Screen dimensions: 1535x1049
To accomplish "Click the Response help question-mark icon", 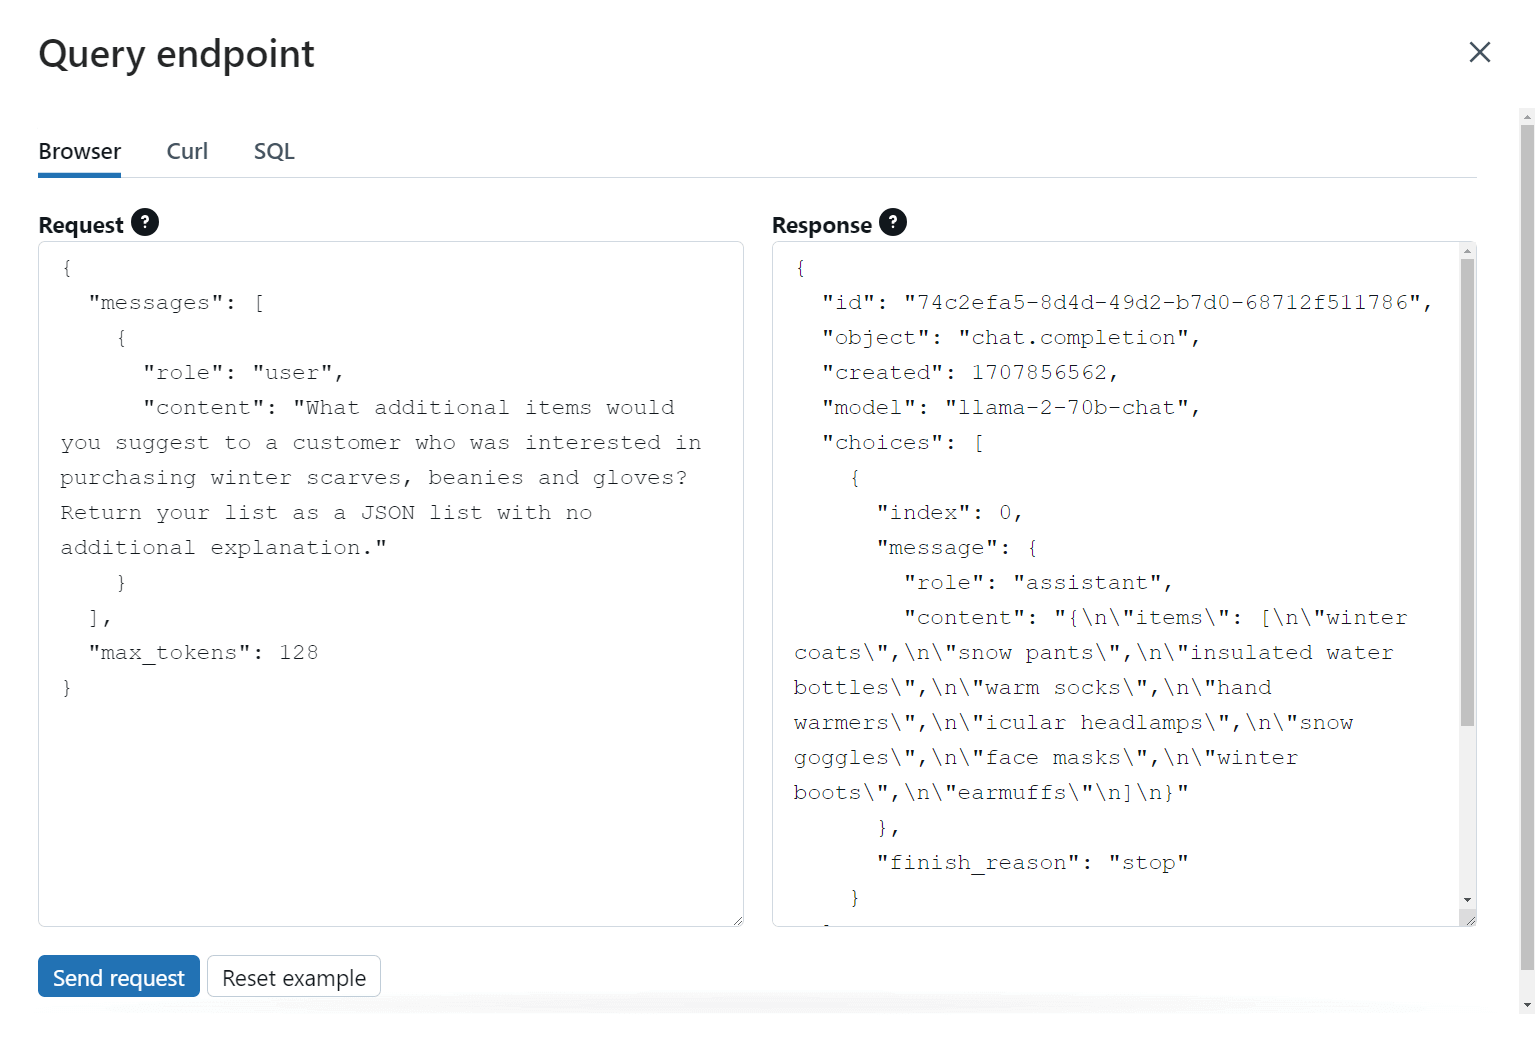I will 893,222.
